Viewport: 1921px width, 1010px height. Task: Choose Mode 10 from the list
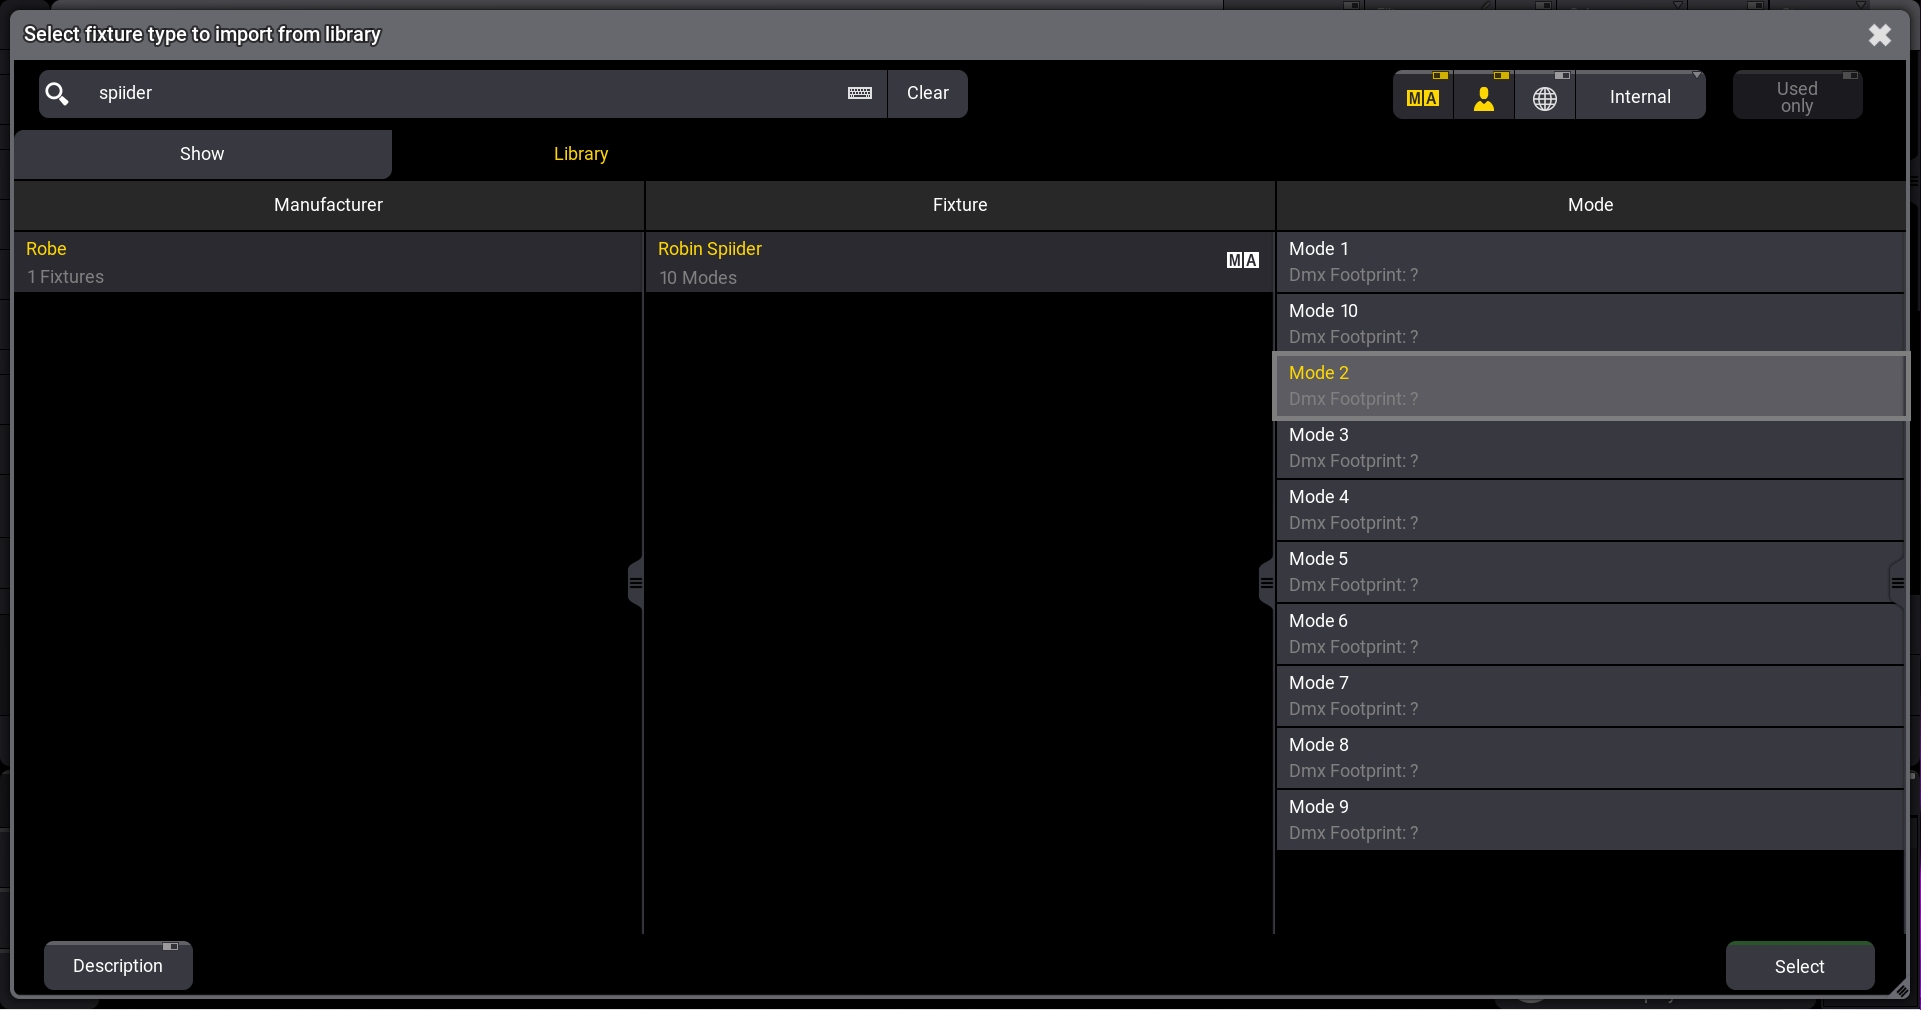coord(1590,323)
